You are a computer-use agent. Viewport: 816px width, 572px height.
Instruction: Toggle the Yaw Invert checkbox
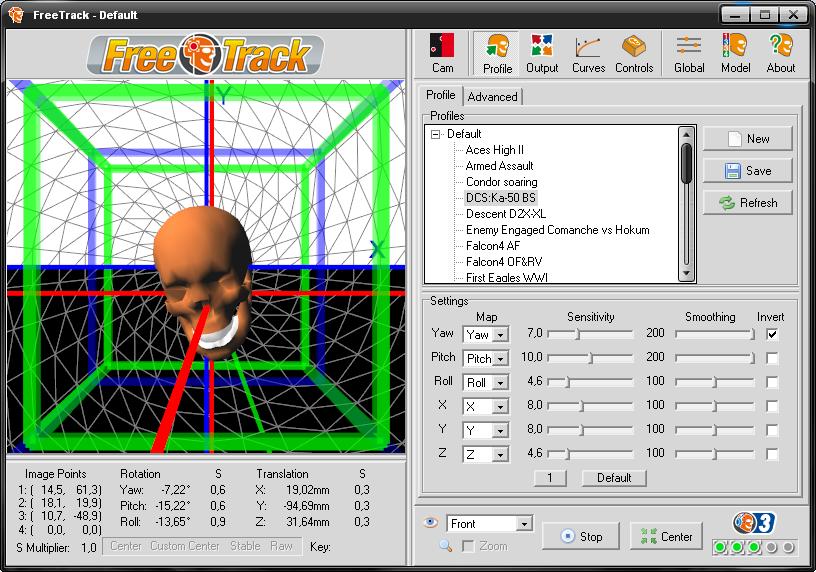point(772,334)
